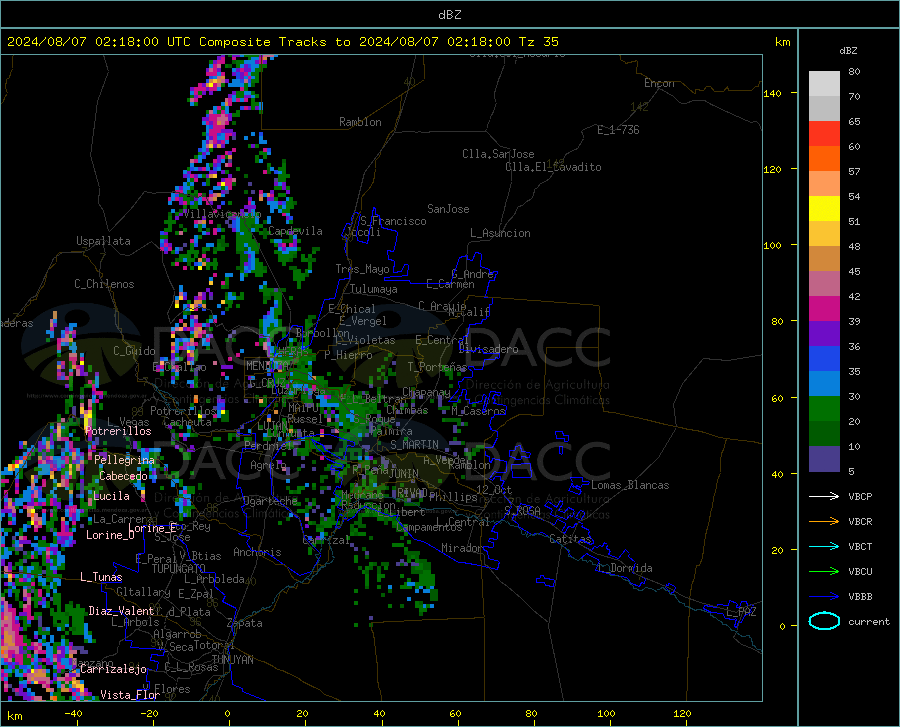
Task: Click the purple 36-39 dBZ swatch
Action: point(824,334)
